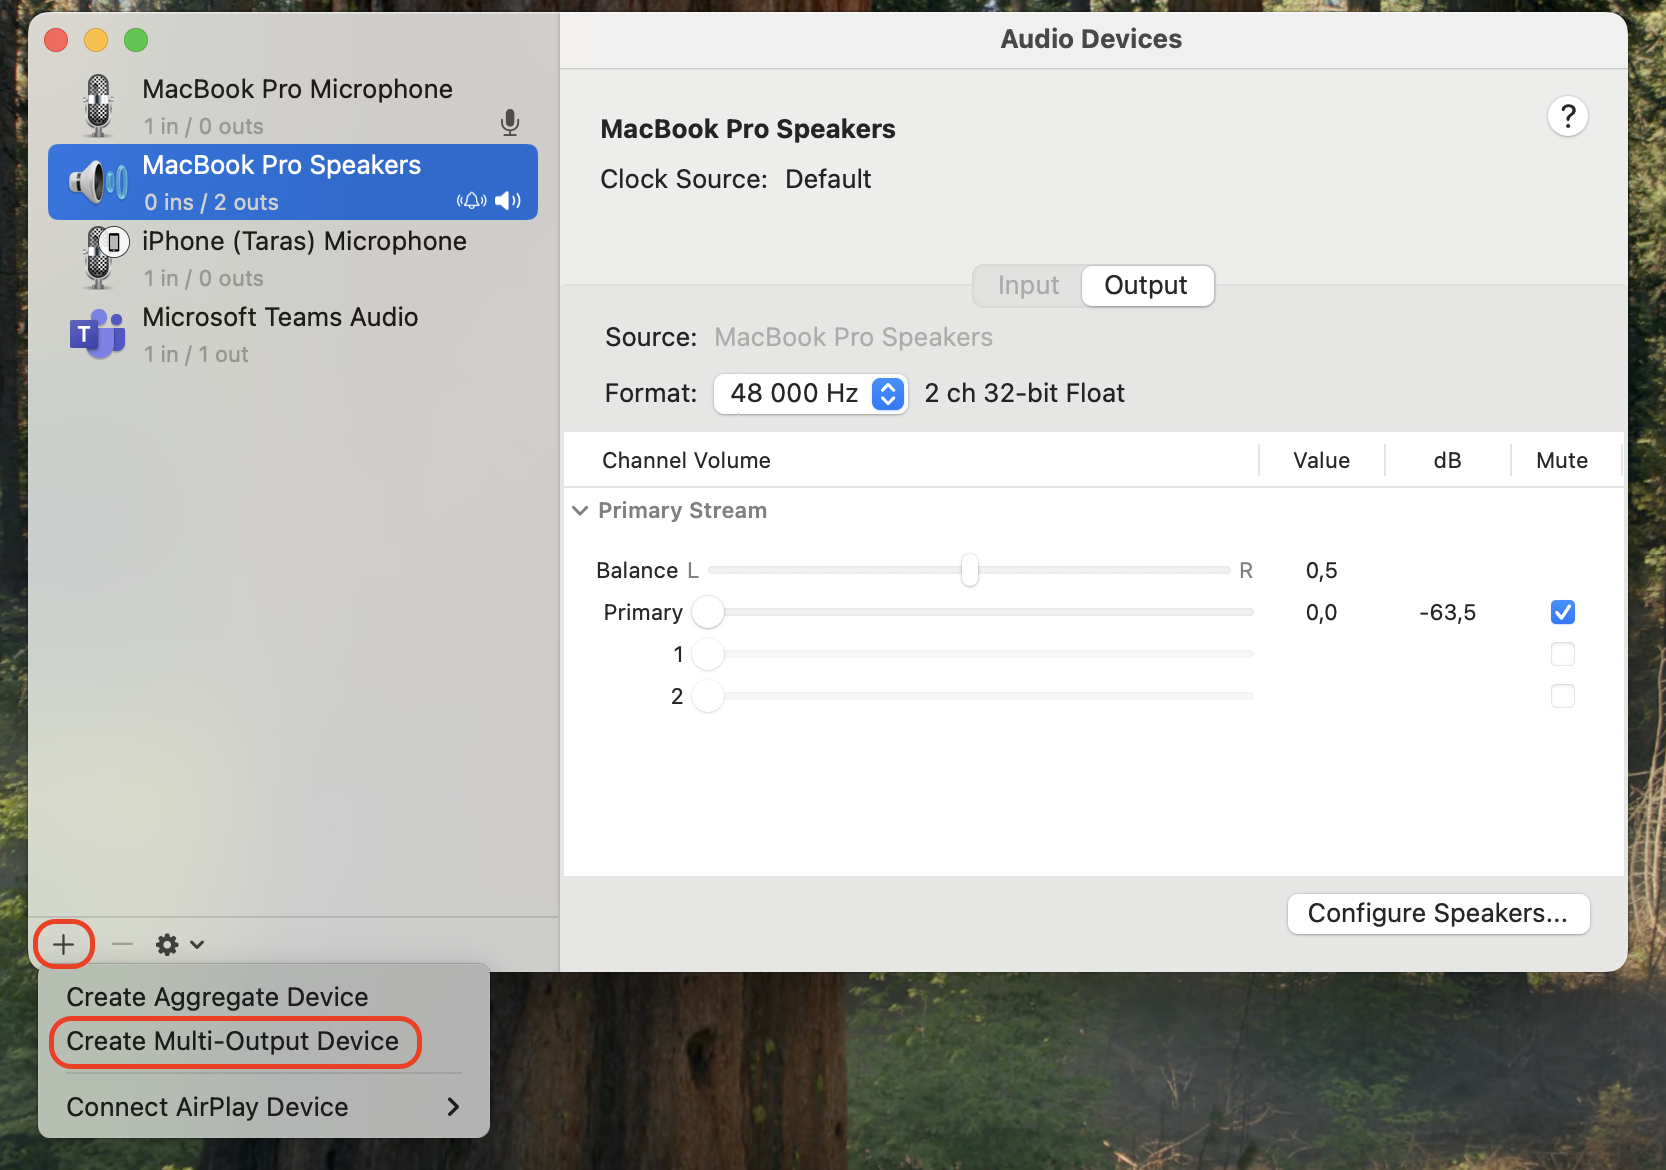The width and height of the screenshot is (1666, 1170).
Task: Switch to the Input tab
Action: coord(1028,286)
